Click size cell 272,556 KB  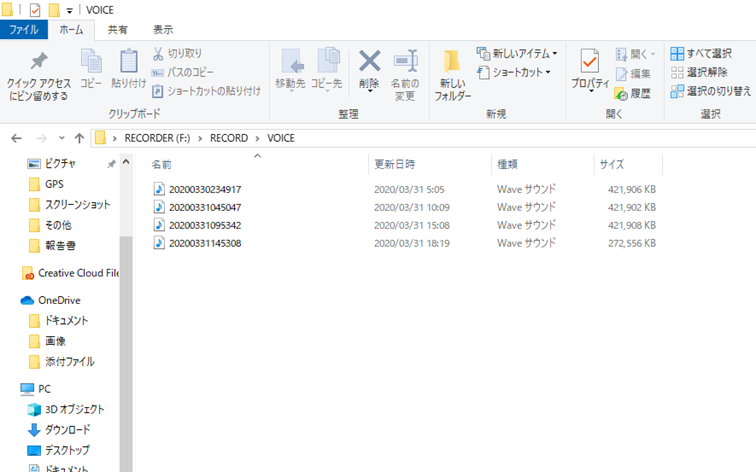632,243
